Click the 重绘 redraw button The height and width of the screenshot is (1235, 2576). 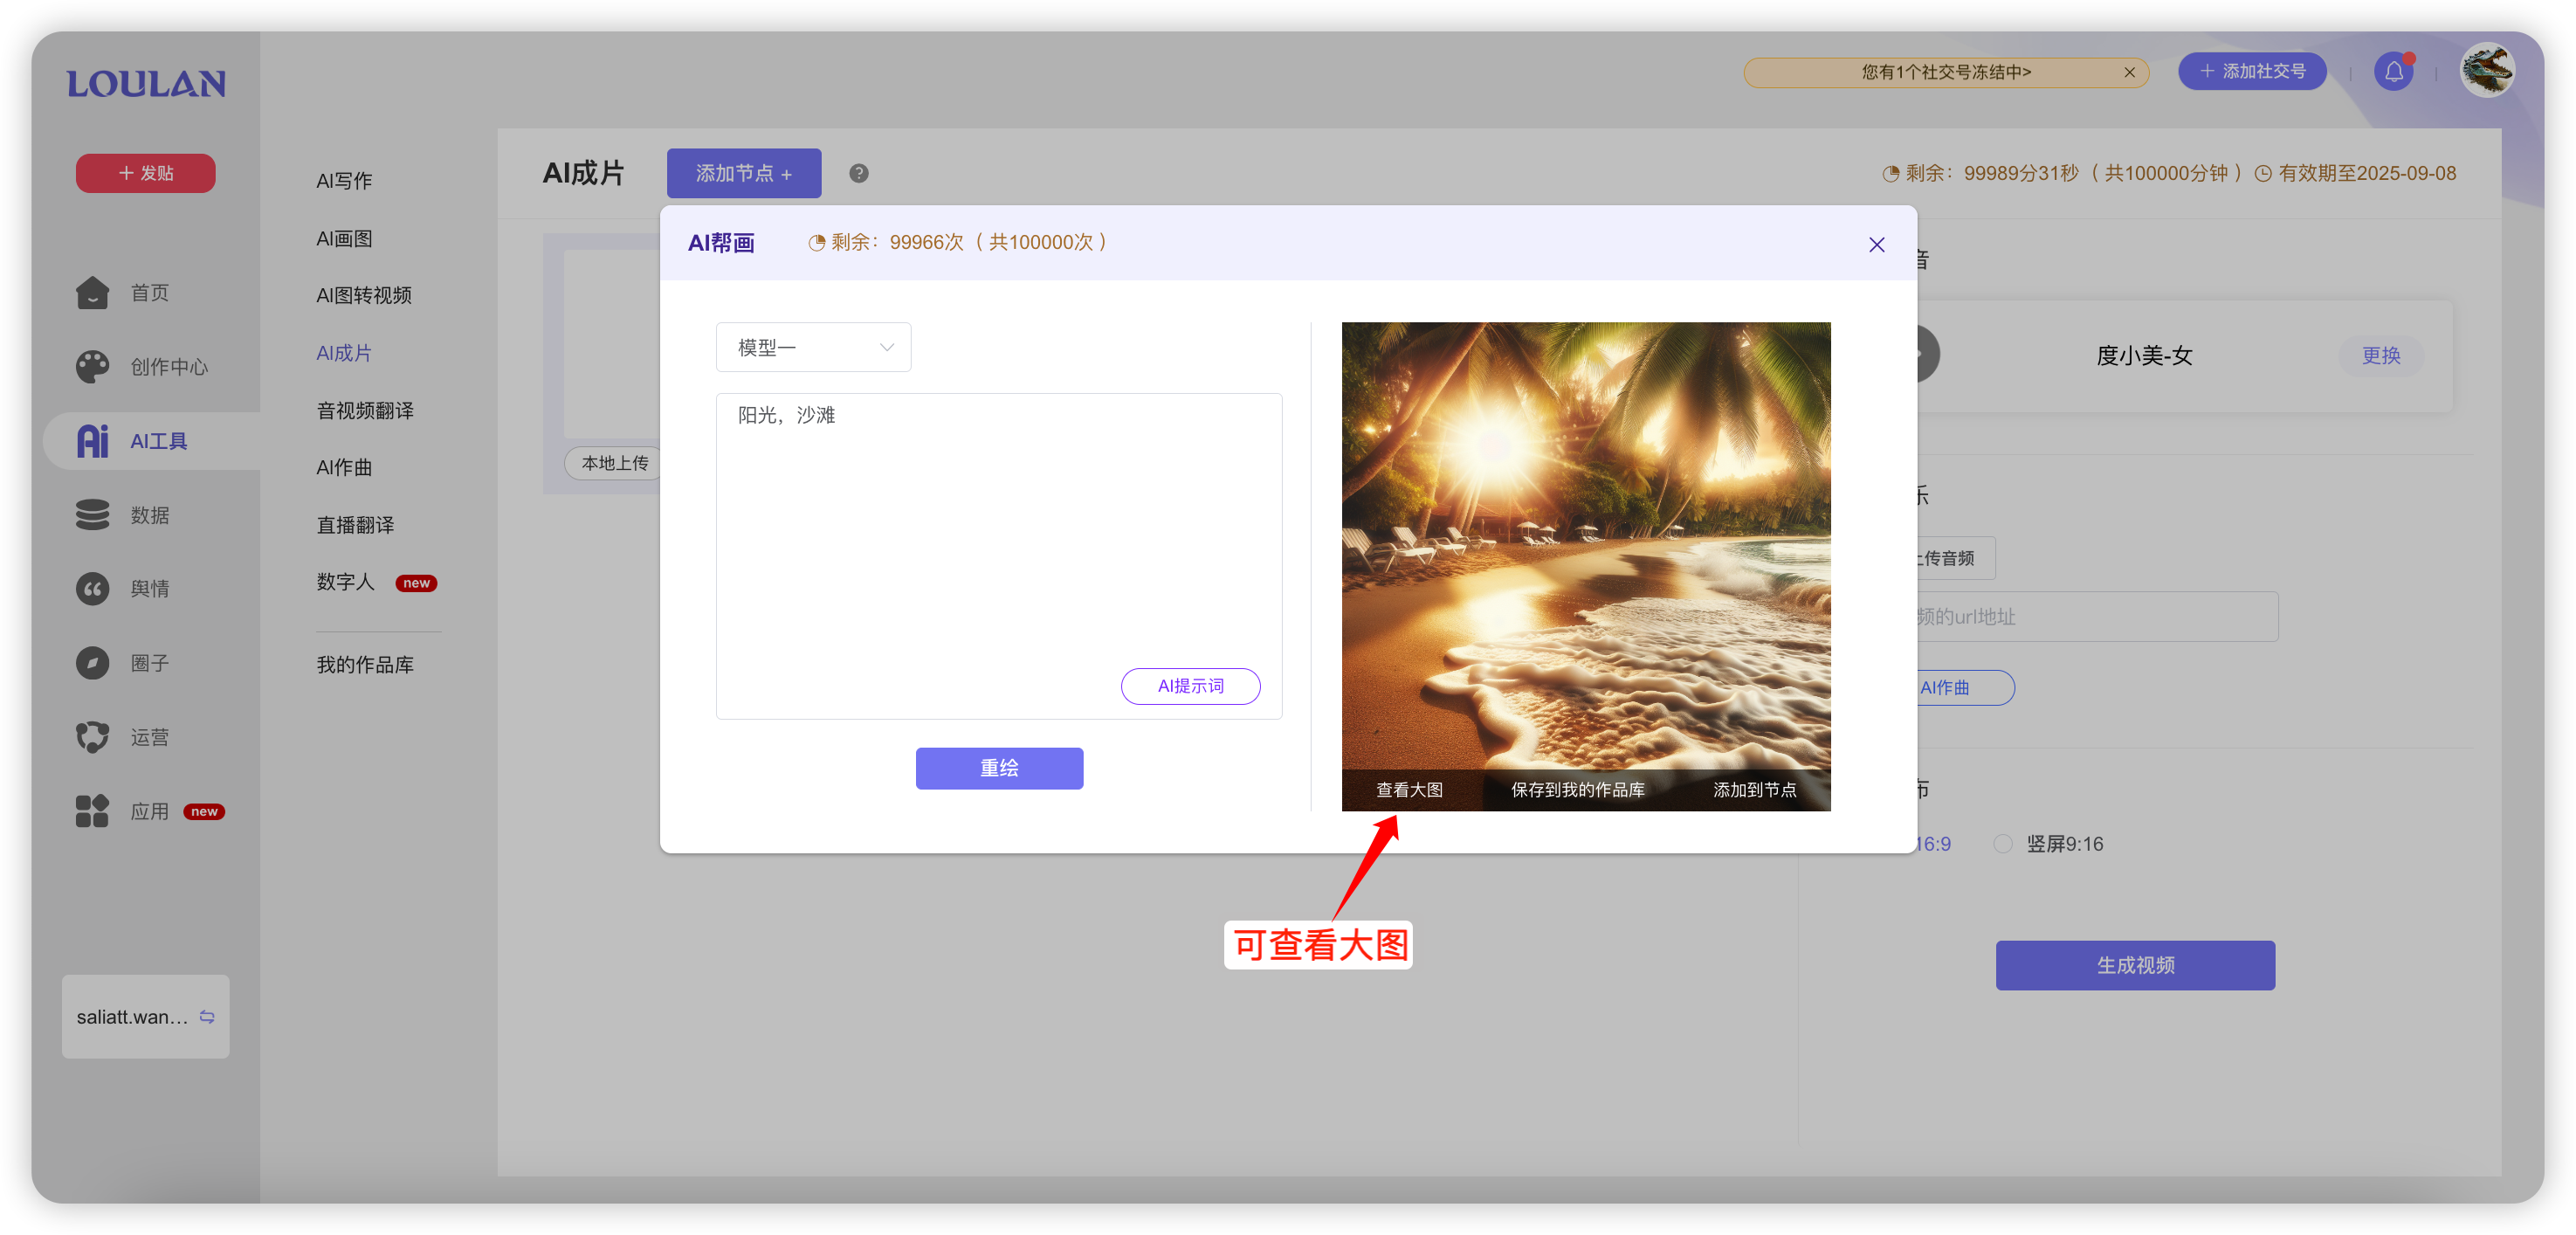[x=999, y=769]
